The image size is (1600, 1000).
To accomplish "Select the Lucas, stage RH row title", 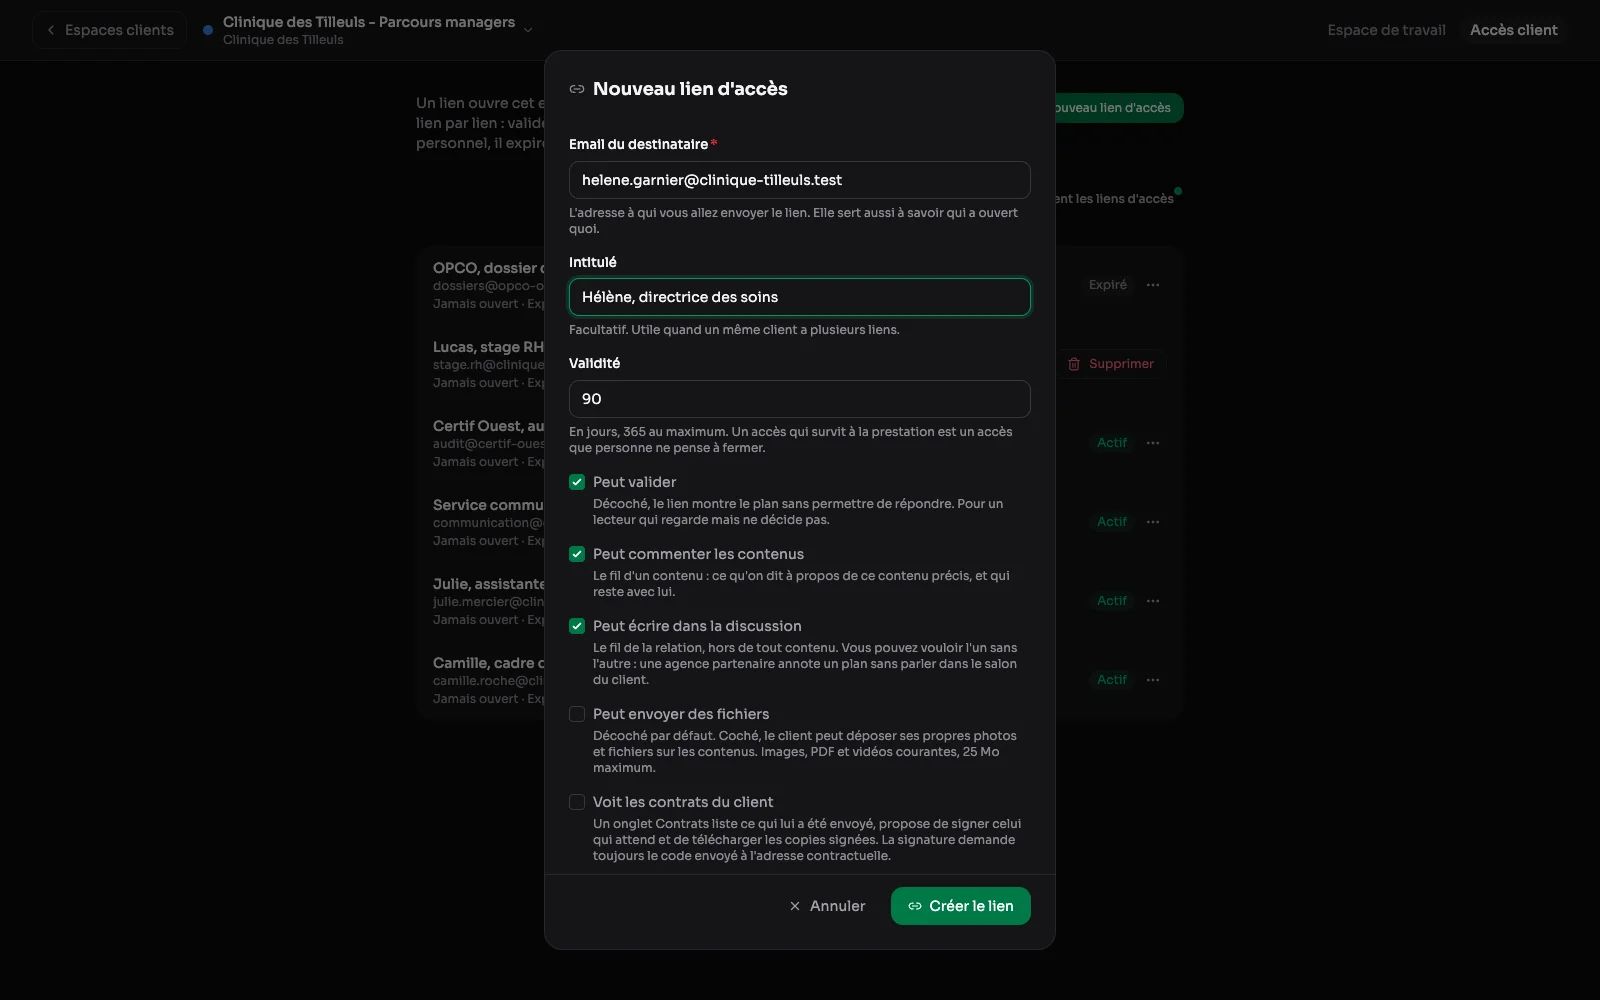I will pos(488,347).
